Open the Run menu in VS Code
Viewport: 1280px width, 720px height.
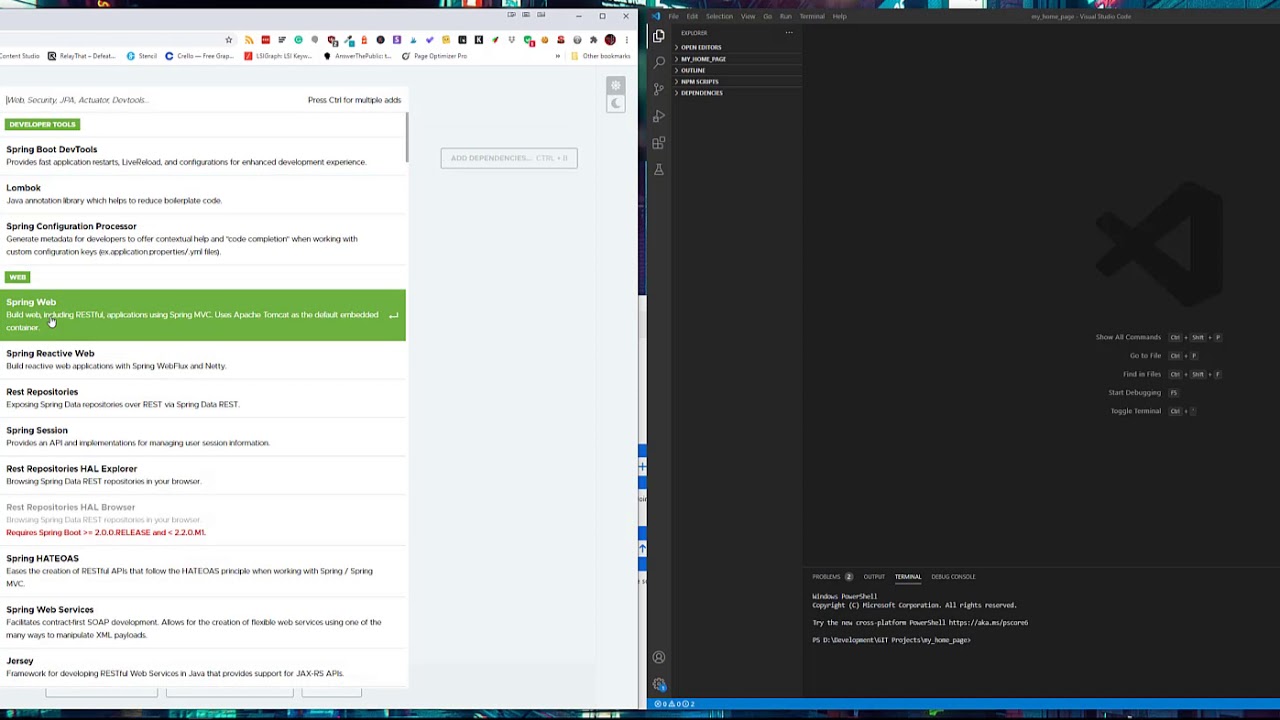[785, 16]
